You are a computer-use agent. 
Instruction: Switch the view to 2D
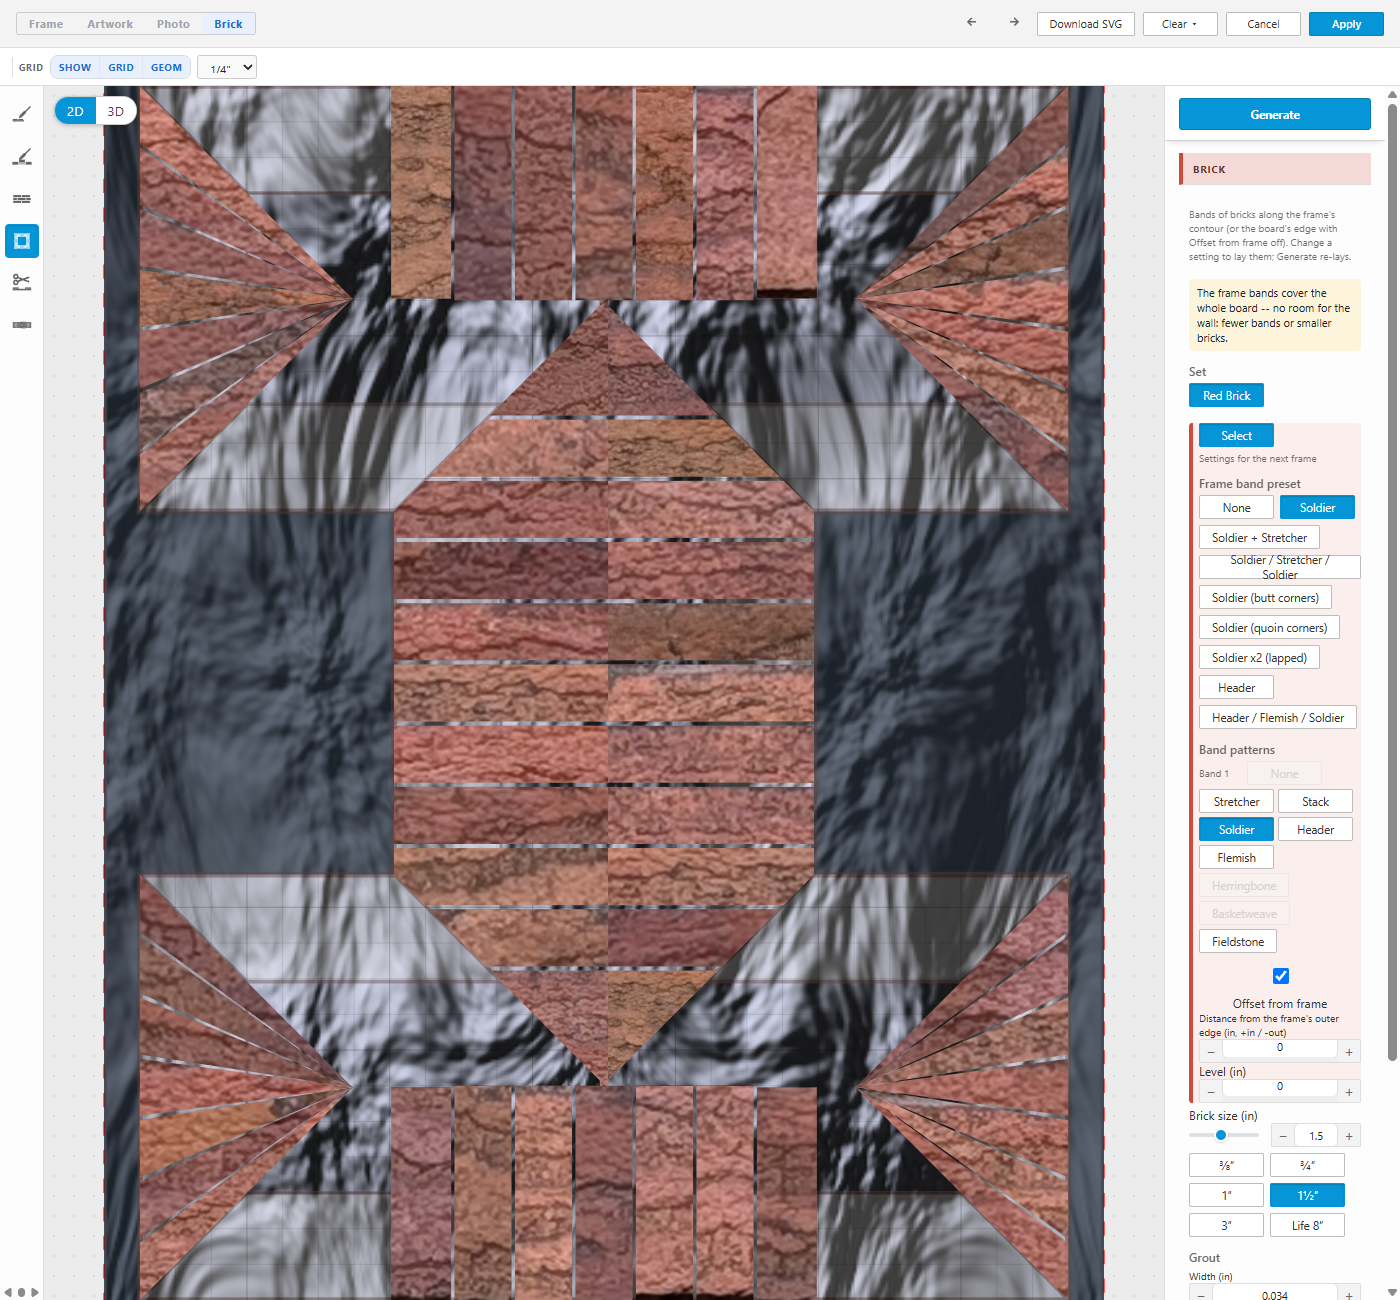pyautogui.click(x=75, y=111)
